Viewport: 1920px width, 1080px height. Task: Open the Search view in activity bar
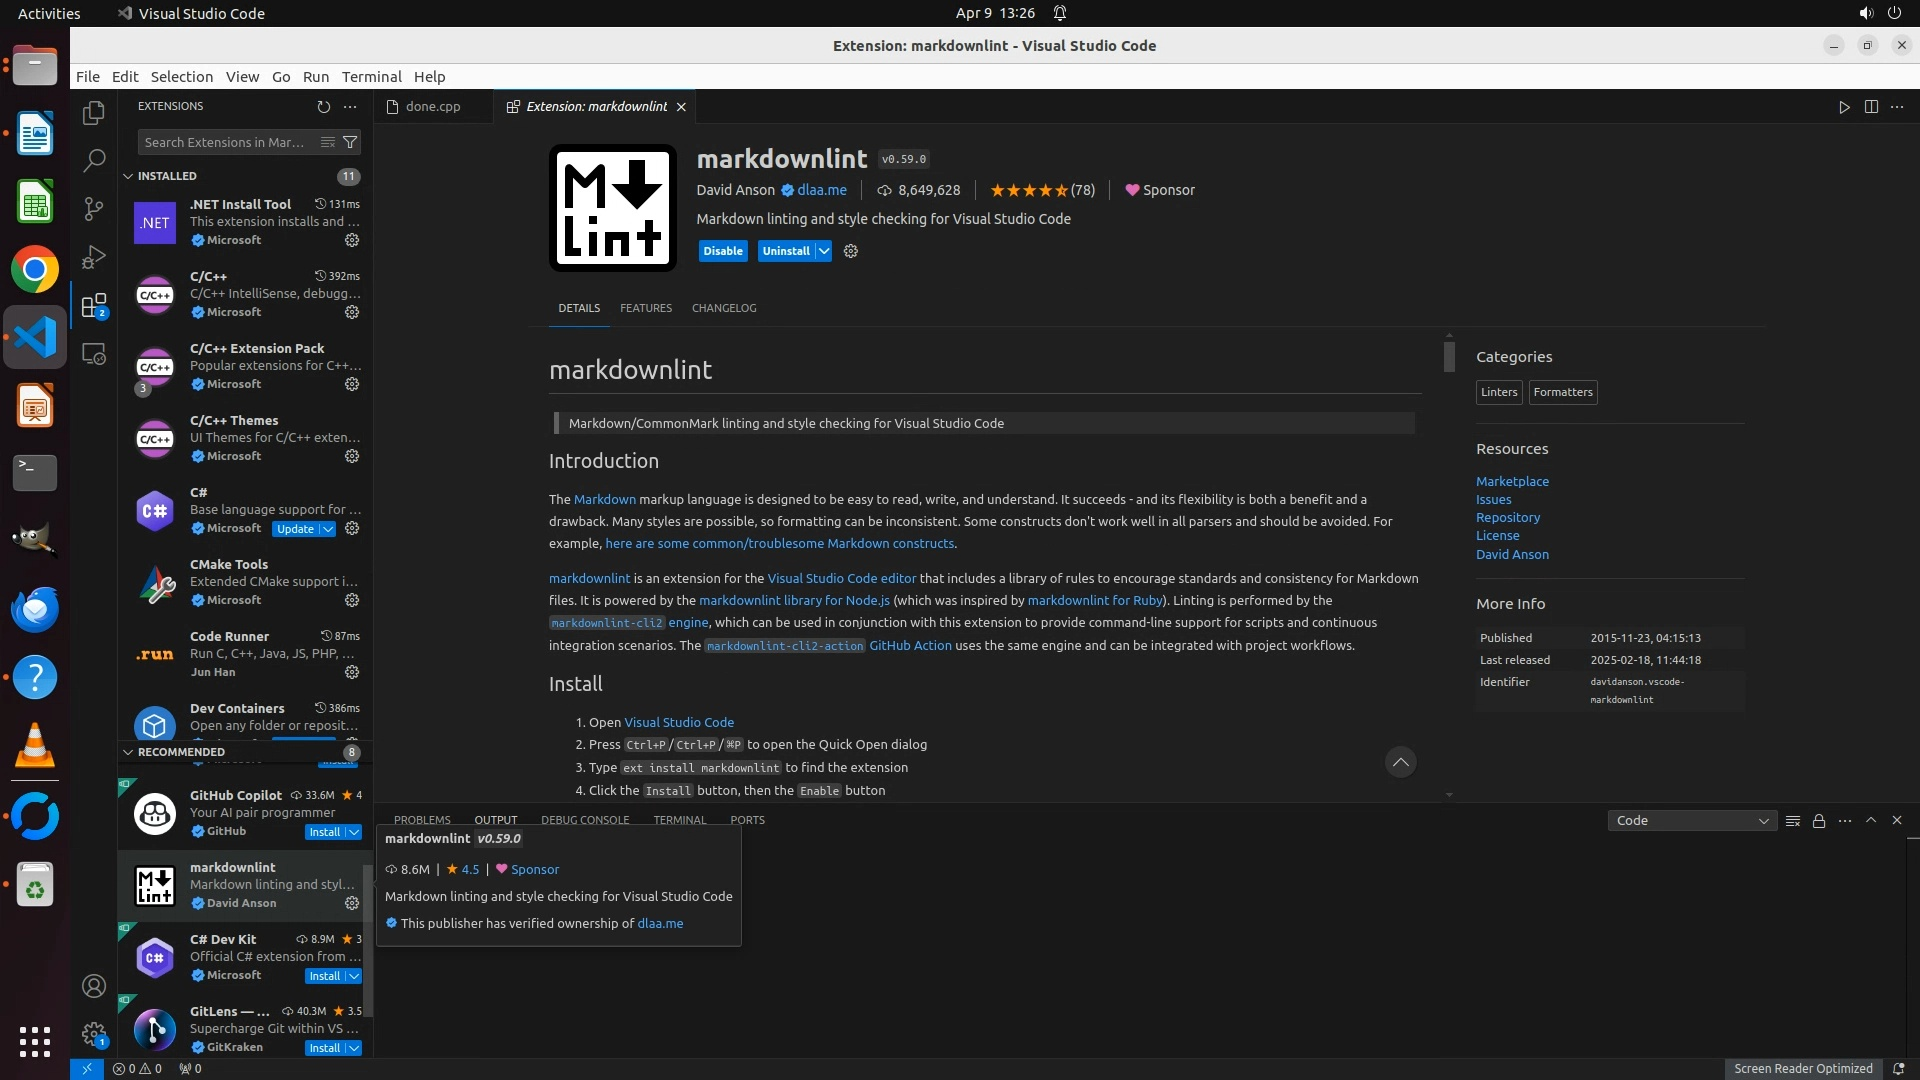tap(94, 160)
